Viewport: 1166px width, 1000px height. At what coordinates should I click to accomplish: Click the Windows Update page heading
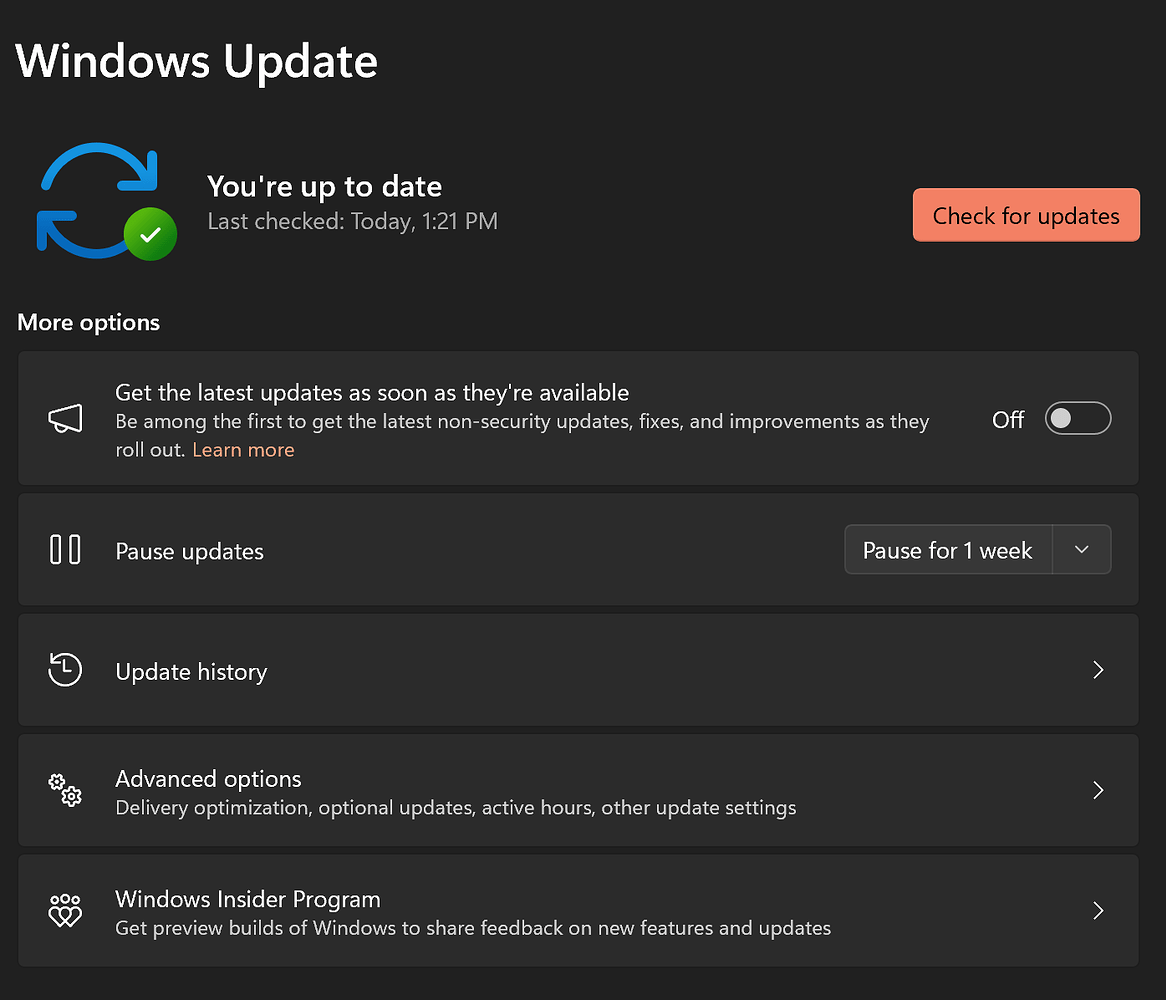197,61
